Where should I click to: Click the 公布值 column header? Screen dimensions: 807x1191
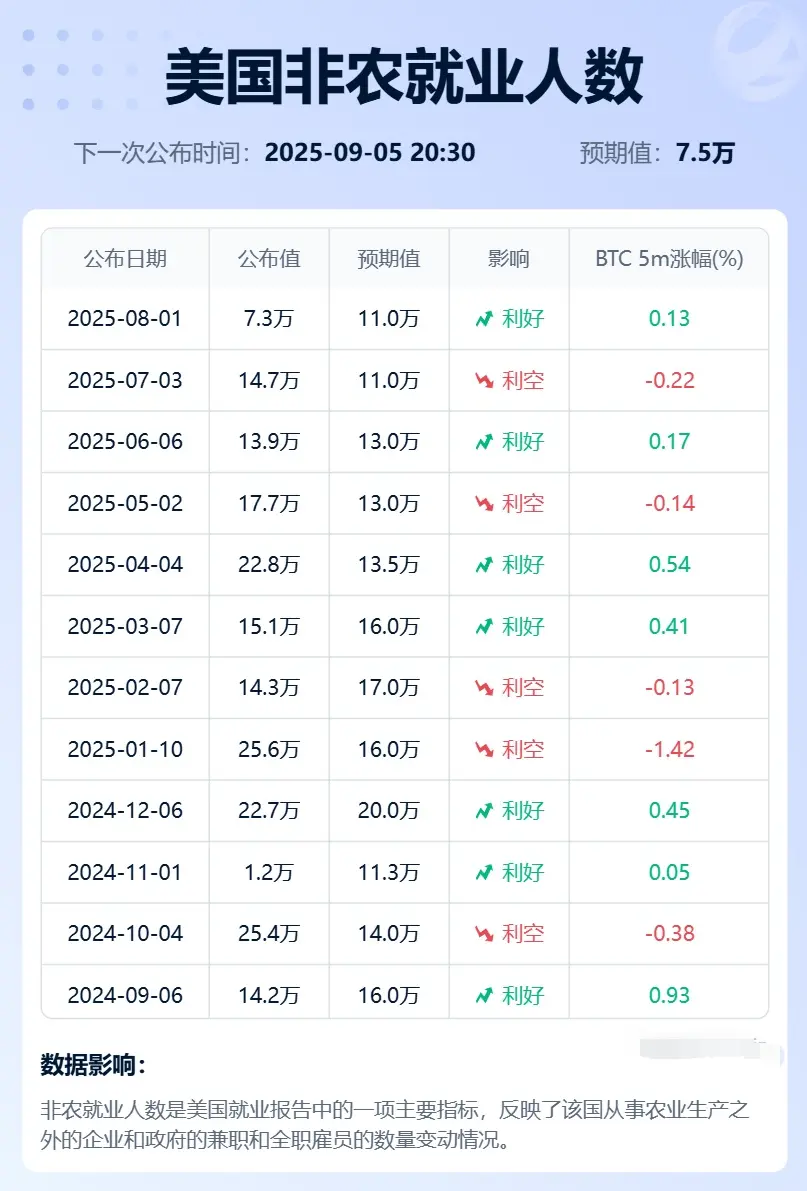pyautogui.click(x=269, y=259)
